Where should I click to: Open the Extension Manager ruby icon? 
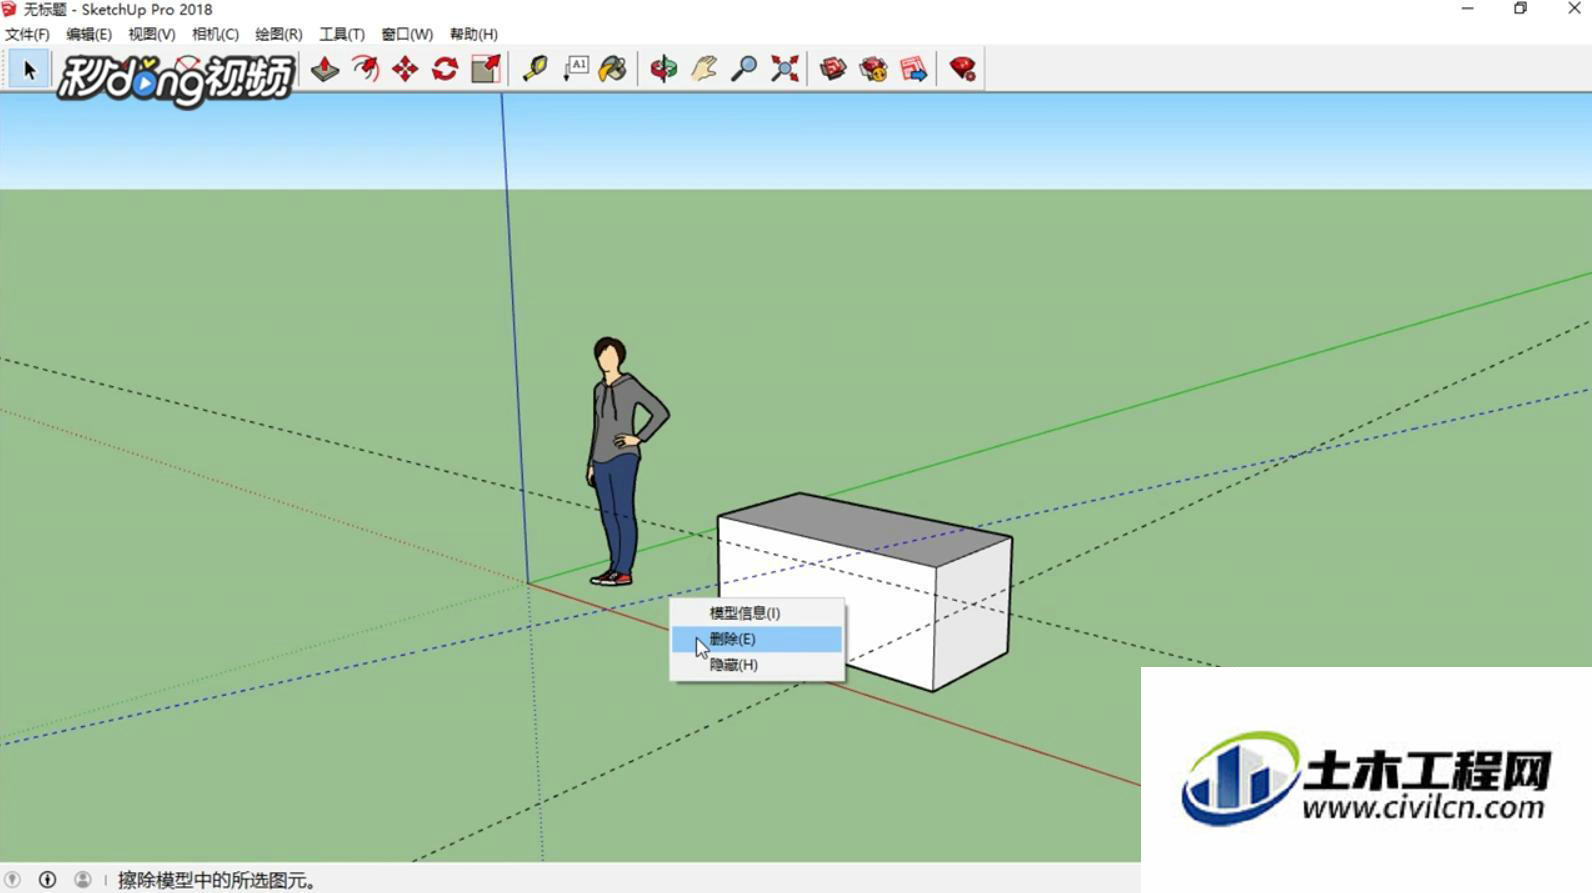click(962, 69)
